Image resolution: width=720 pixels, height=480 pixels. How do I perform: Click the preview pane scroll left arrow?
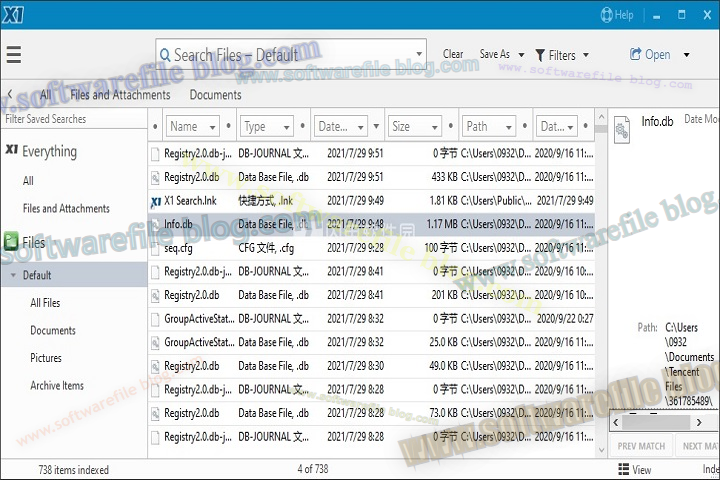(616, 422)
